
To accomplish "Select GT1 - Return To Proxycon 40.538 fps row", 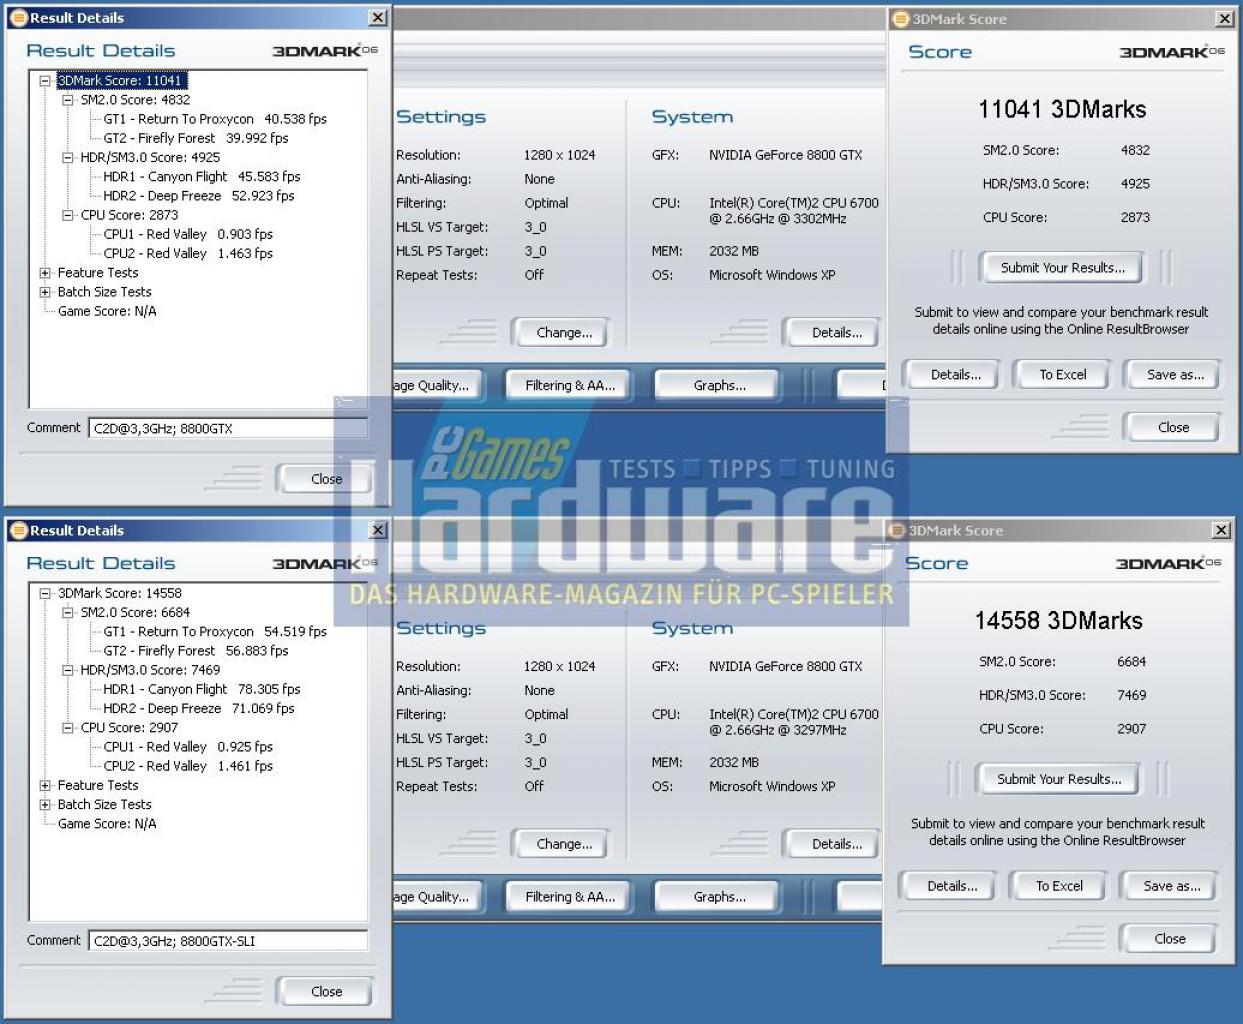I will click(x=215, y=119).
